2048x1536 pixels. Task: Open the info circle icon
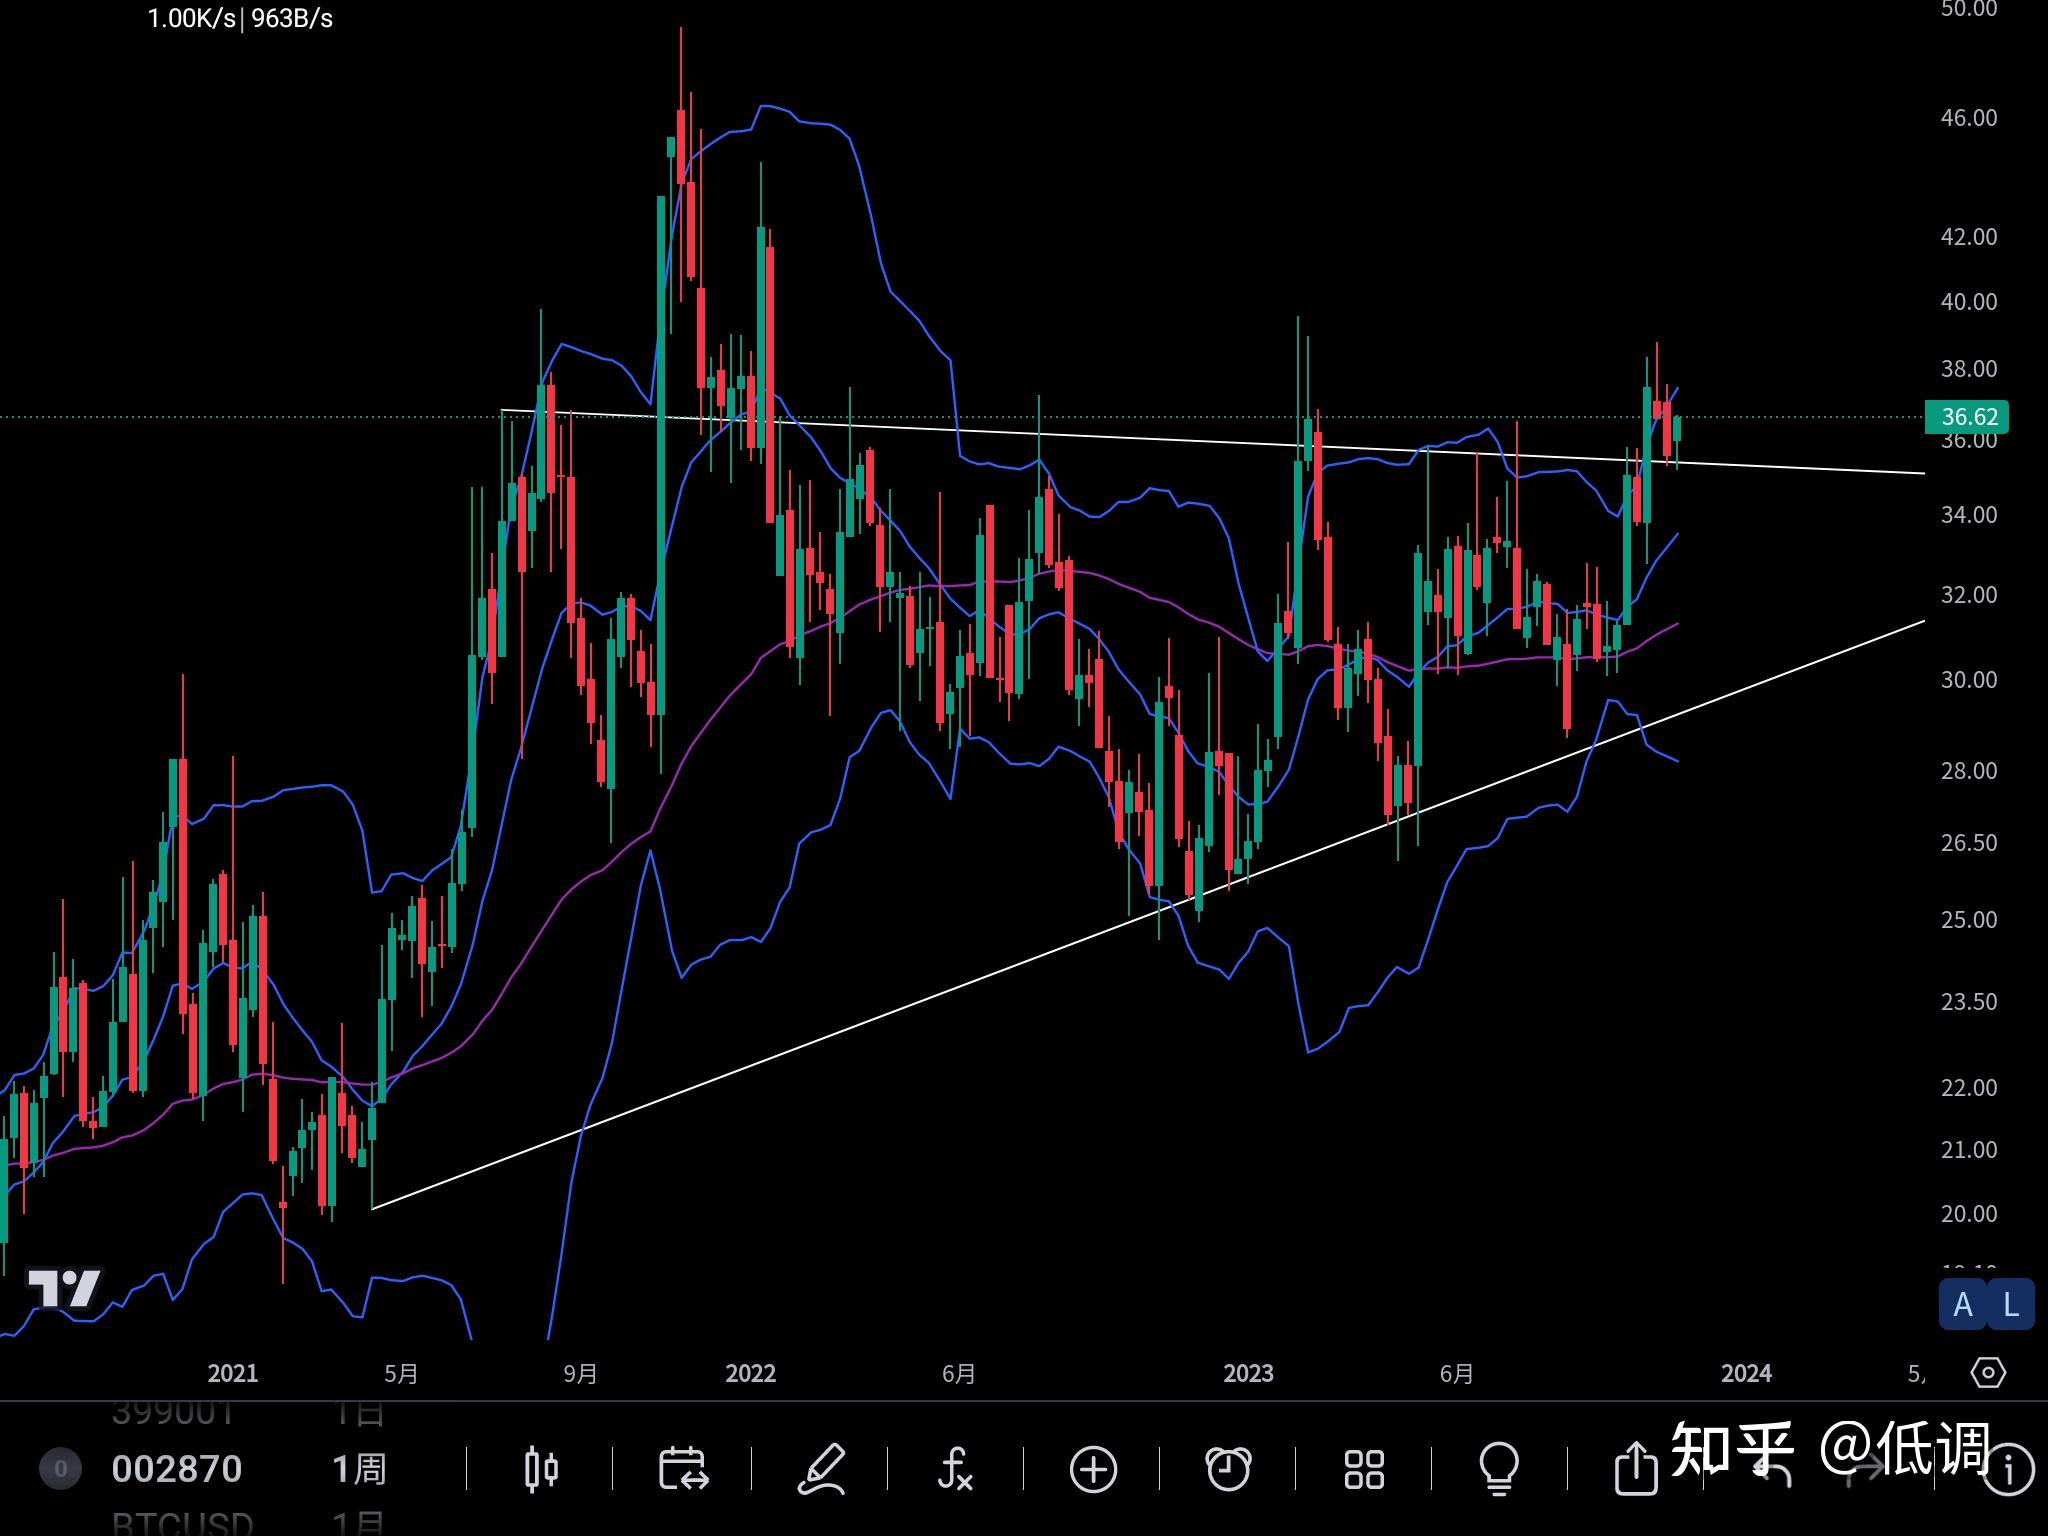(2009, 1470)
